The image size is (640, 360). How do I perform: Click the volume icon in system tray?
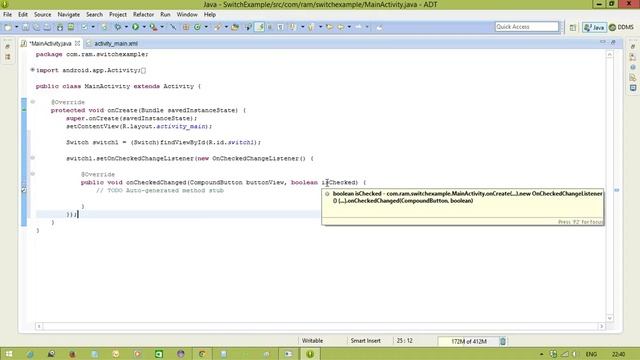point(575,354)
